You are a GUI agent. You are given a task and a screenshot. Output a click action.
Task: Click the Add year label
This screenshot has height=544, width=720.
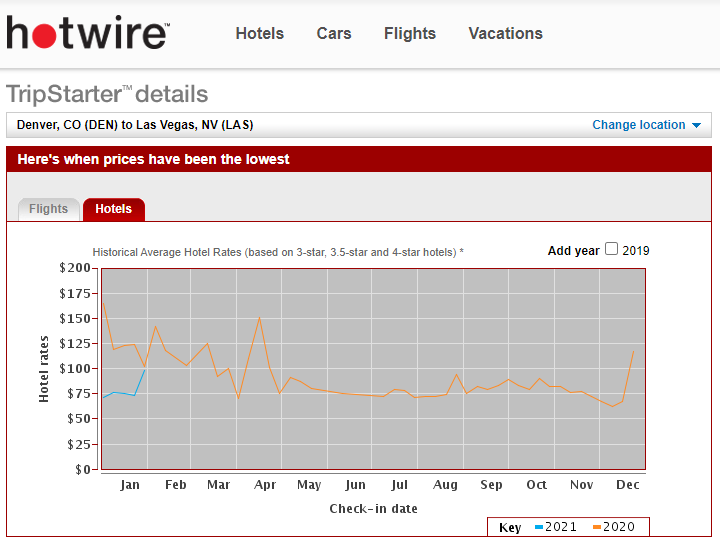[x=574, y=251]
